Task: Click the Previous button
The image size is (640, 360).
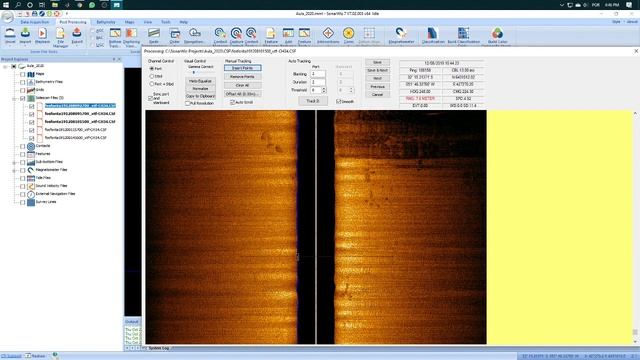Action: (377, 87)
